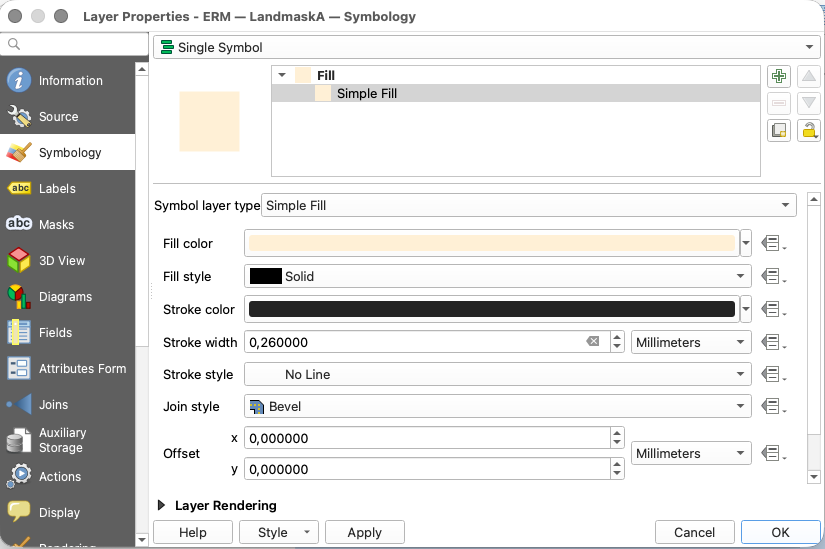Click the green add symbol layer button
This screenshot has height=549, width=825.
tap(779, 77)
